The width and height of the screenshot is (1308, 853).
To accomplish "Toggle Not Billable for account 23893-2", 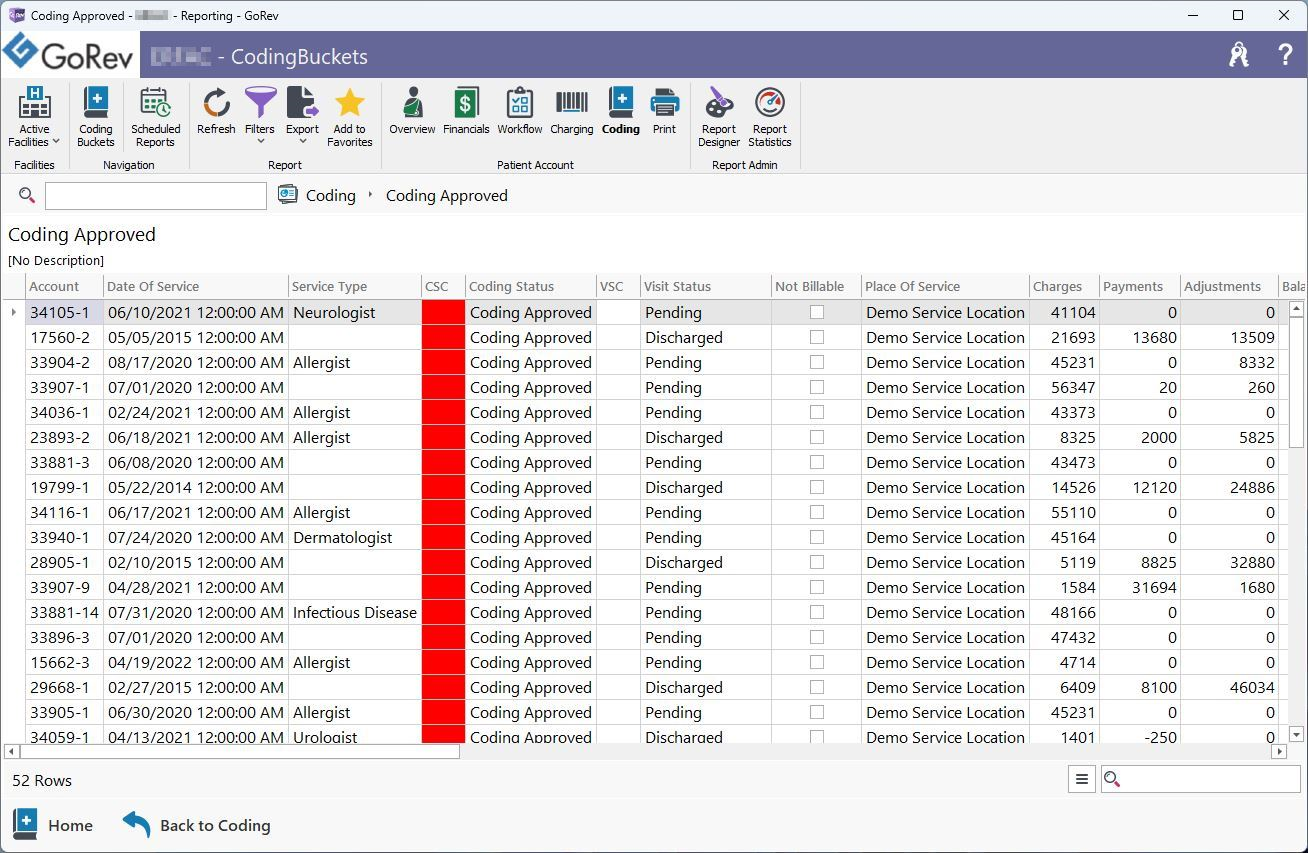I will [x=817, y=437].
